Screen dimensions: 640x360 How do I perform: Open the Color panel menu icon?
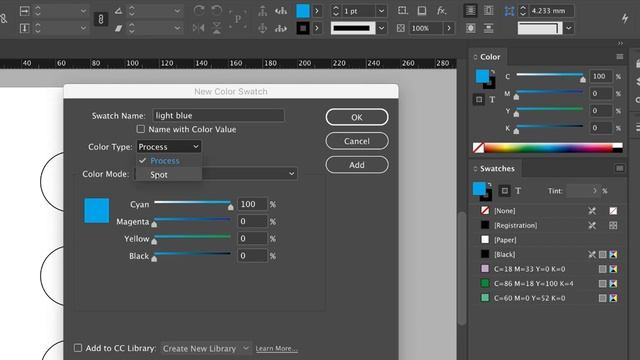[x=620, y=57]
